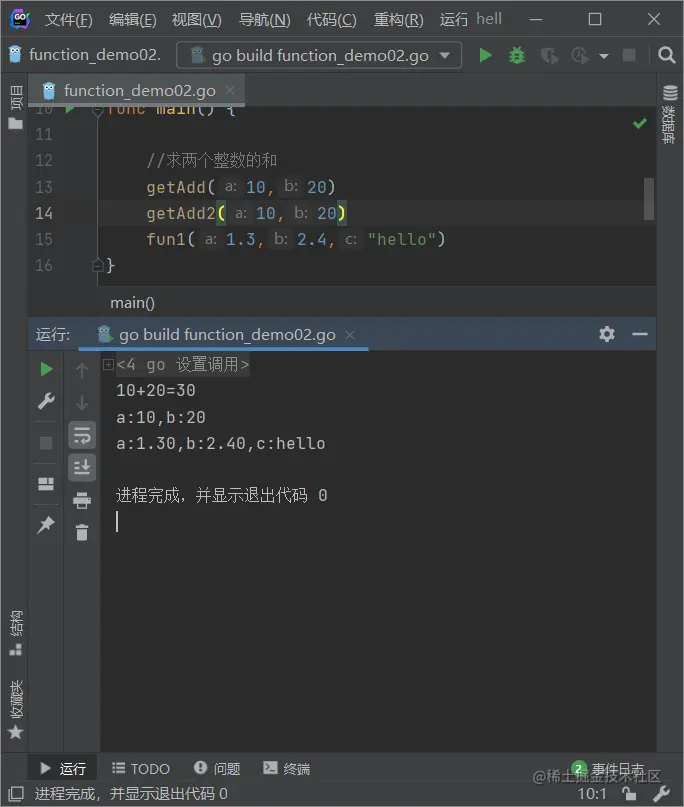Click the wrench icon to modify run configuration

click(46, 401)
